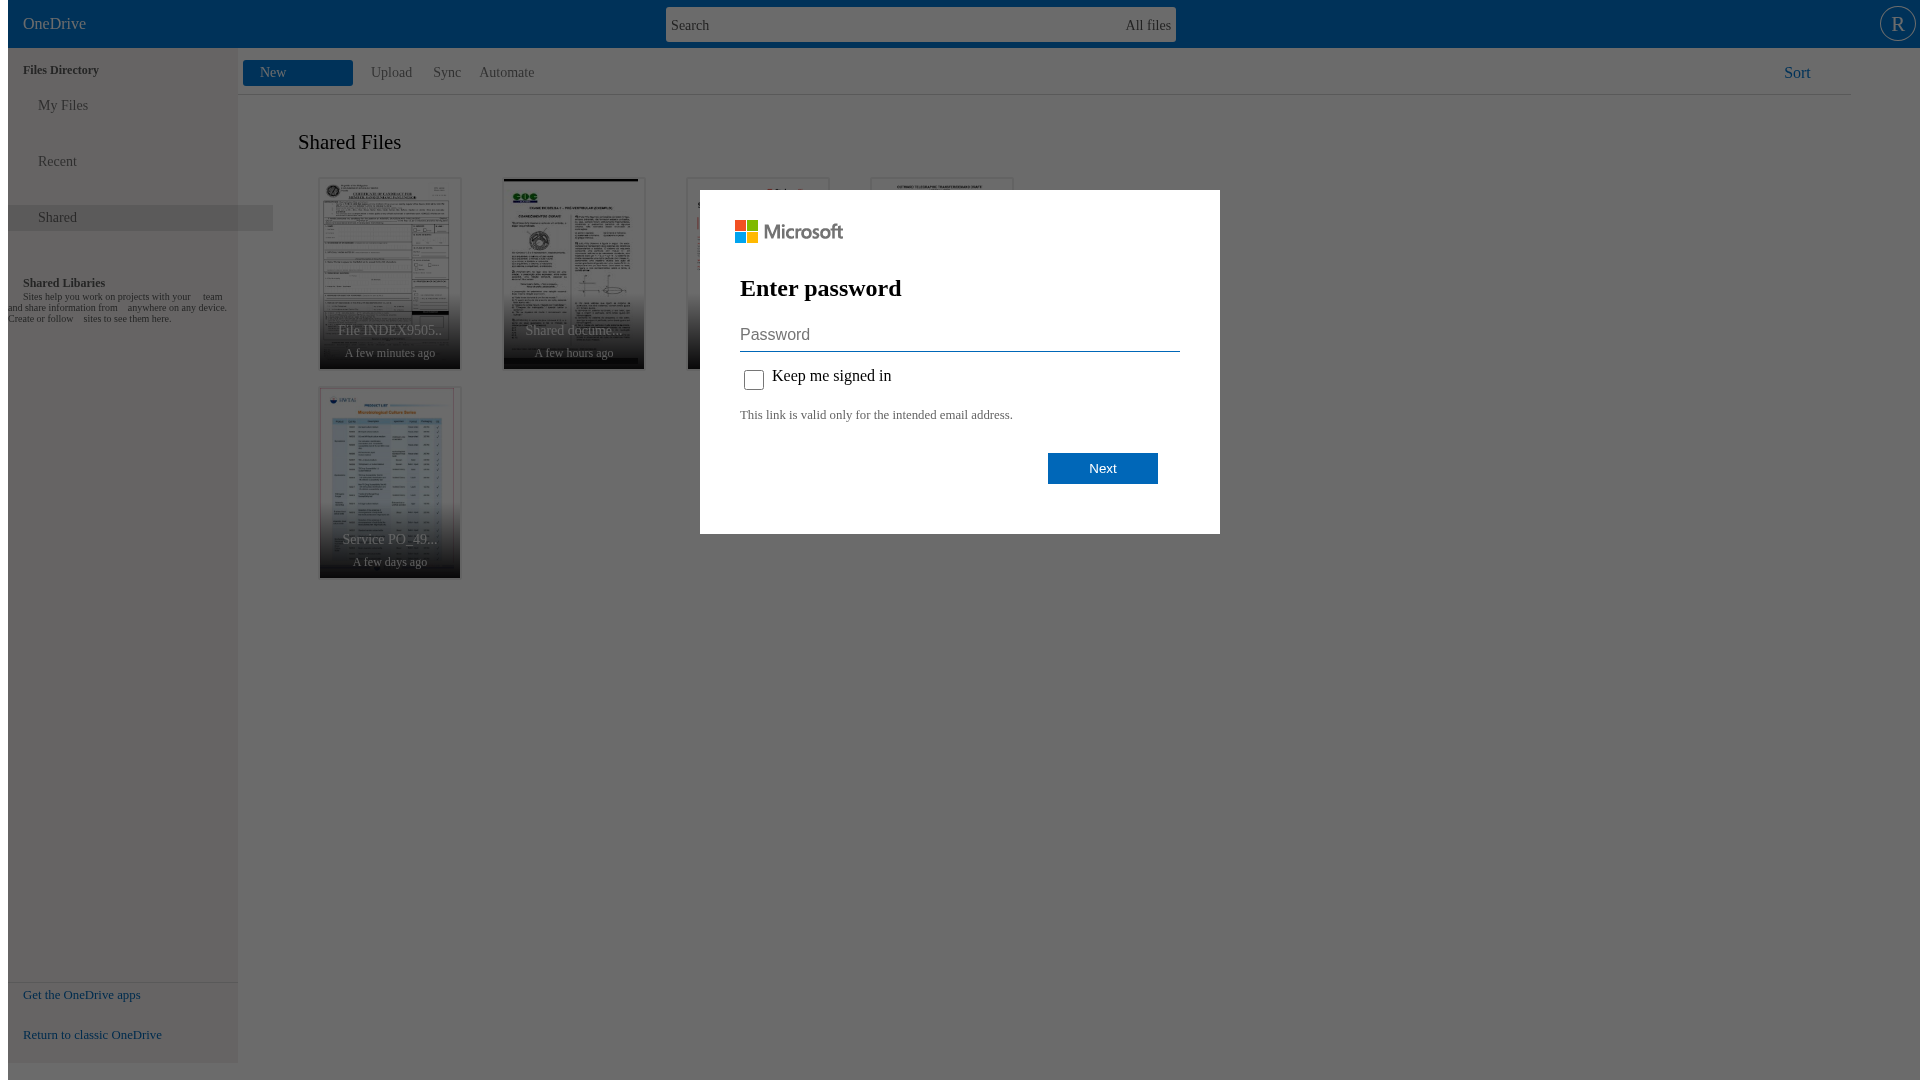Viewport: 1920px width, 1080px height.
Task: Click the Microsoft logo in the dialog
Action: (789, 232)
